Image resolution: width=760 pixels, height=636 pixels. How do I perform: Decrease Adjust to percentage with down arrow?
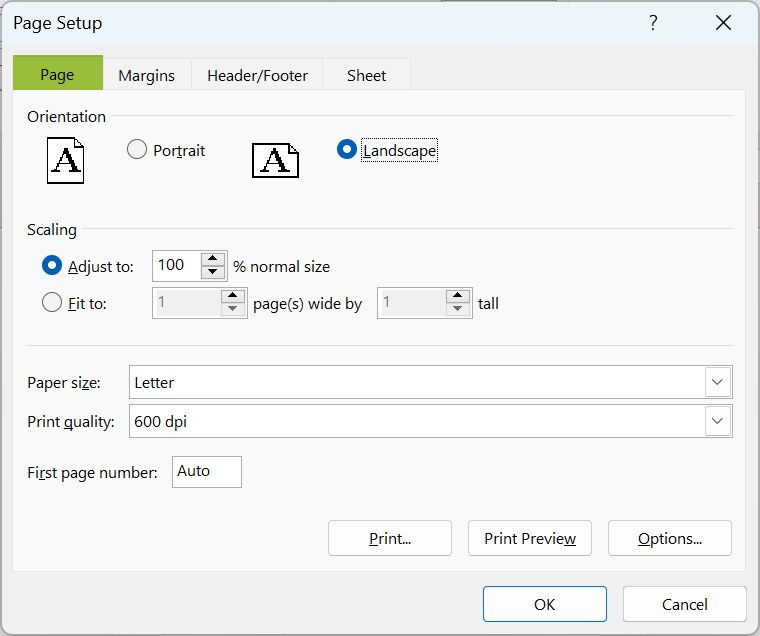point(212,271)
